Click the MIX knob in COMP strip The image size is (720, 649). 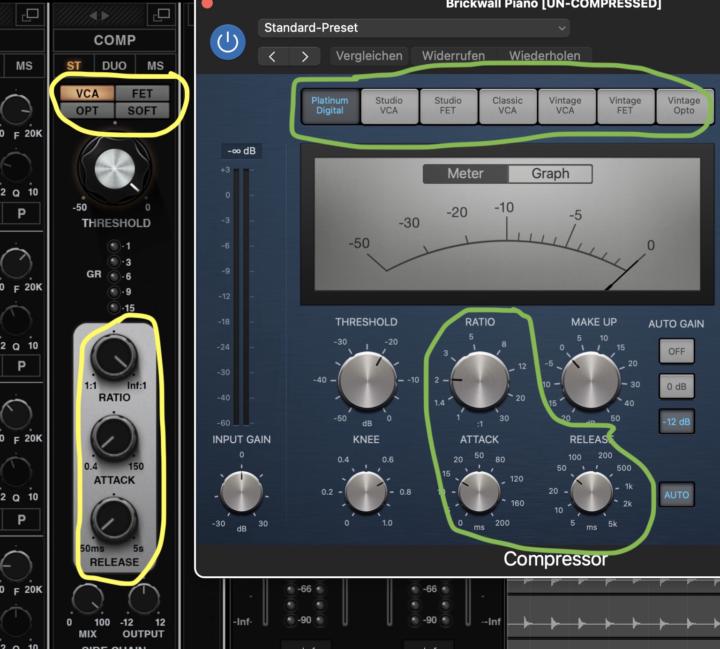[x=88, y=599]
